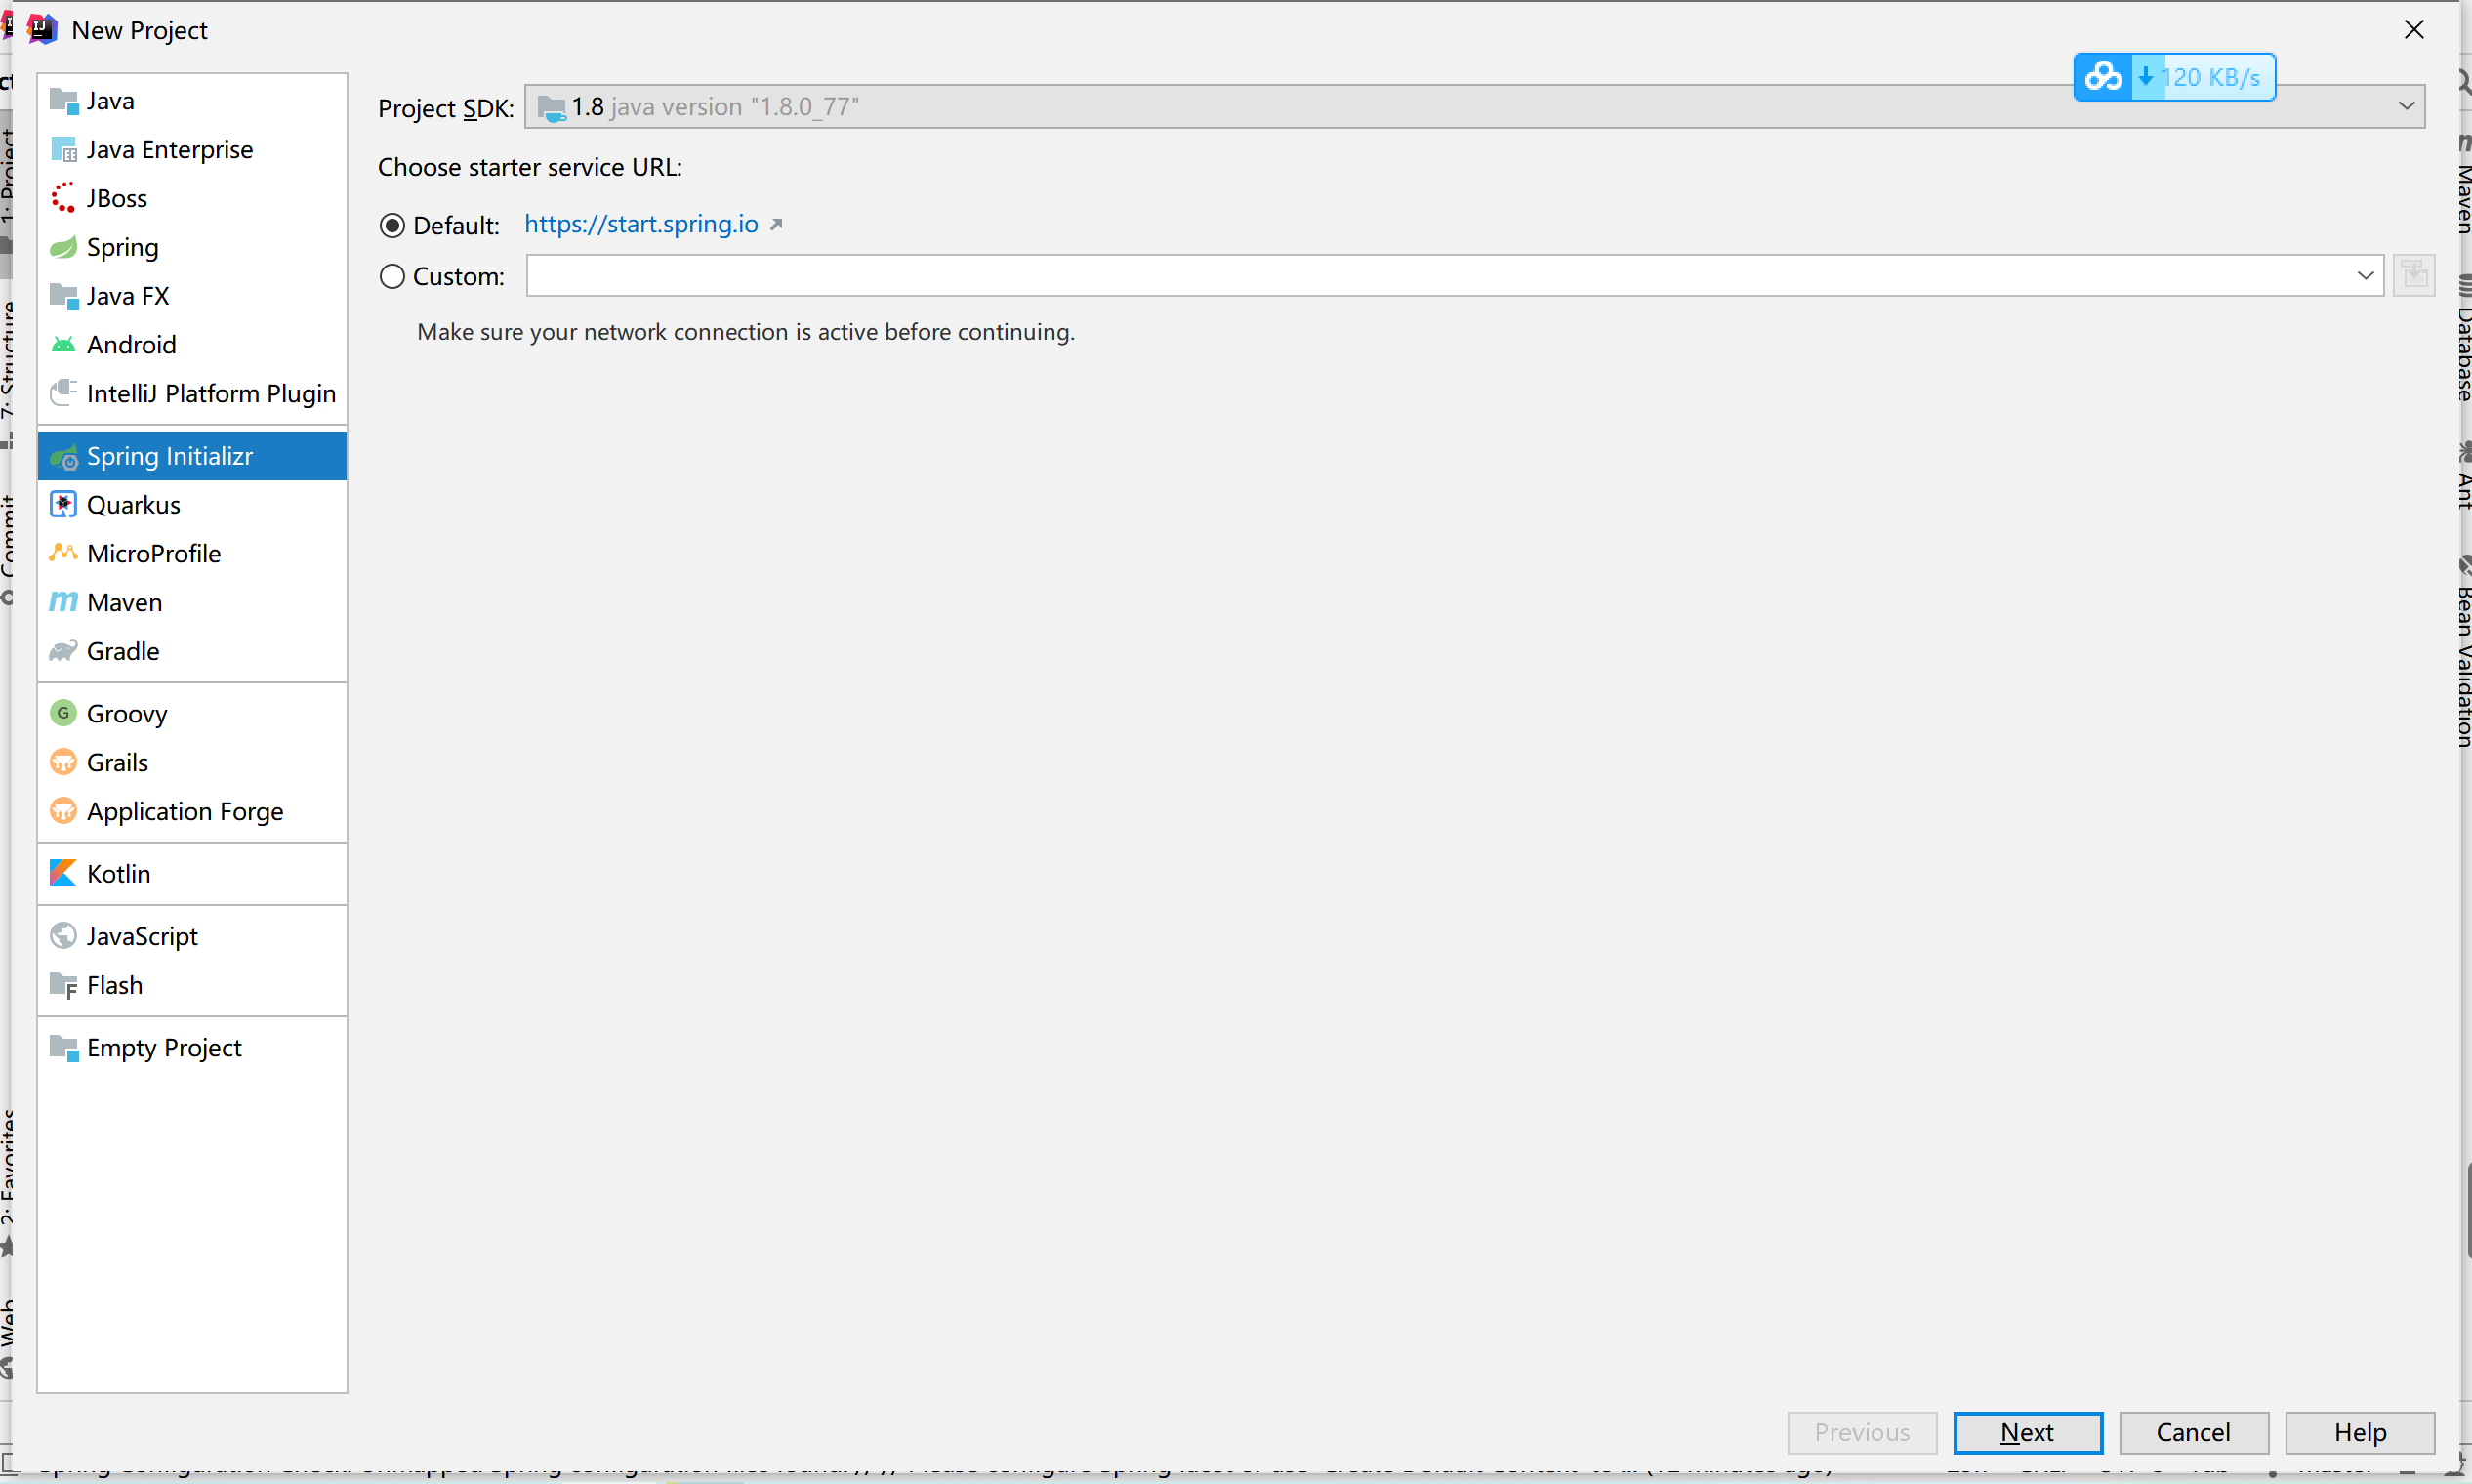2472x1484 pixels.
Task: Select the Application Forge list label
Action: click(x=185, y=811)
